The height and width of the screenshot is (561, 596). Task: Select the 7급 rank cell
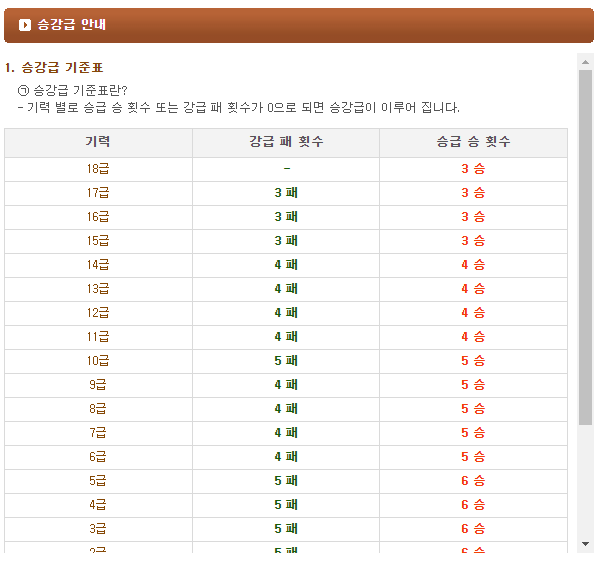pyautogui.click(x=98, y=433)
